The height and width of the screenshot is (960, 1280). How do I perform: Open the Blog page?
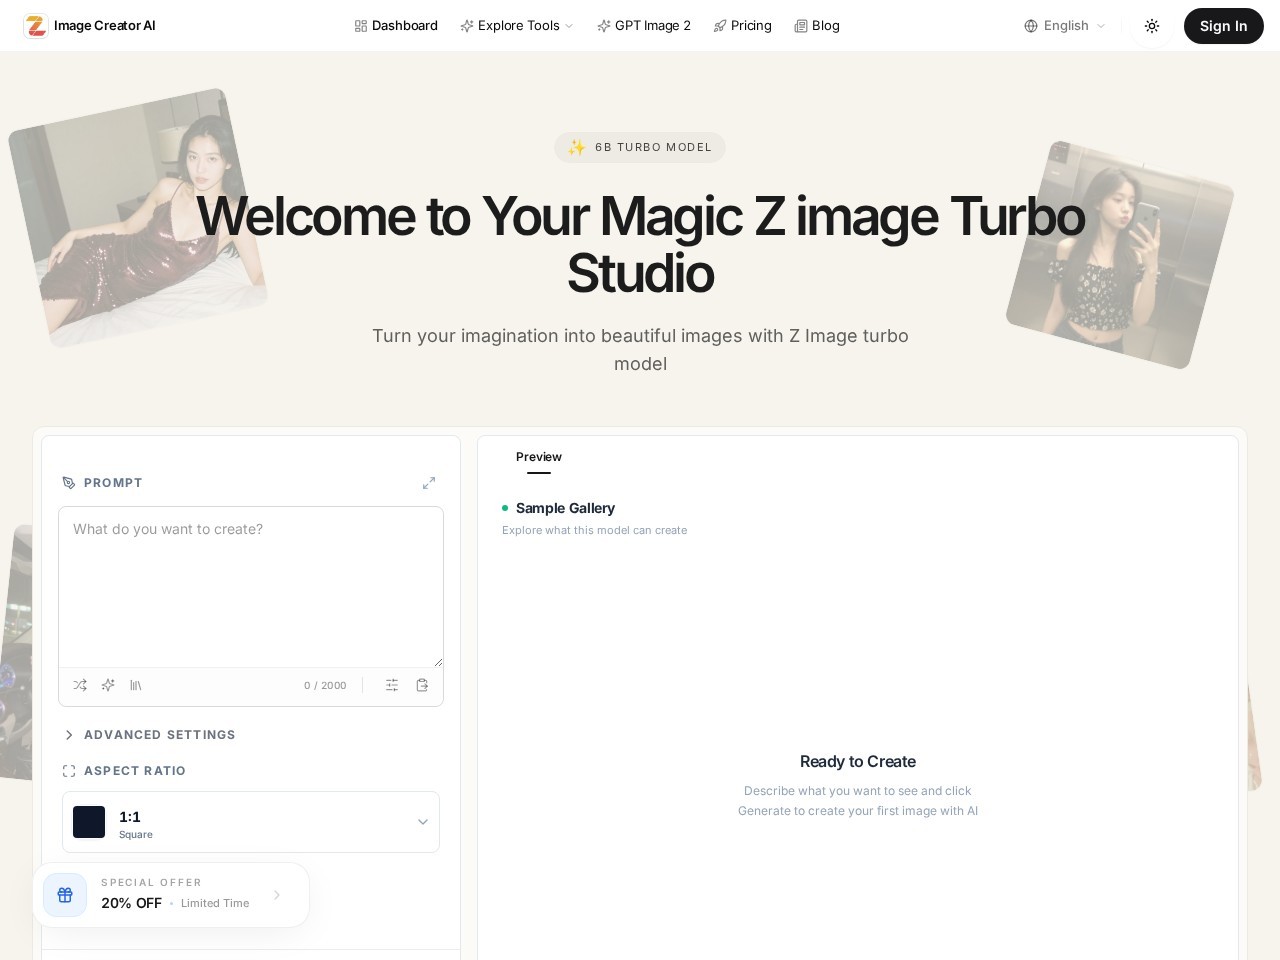pyautogui.click(x=817, y=26)
